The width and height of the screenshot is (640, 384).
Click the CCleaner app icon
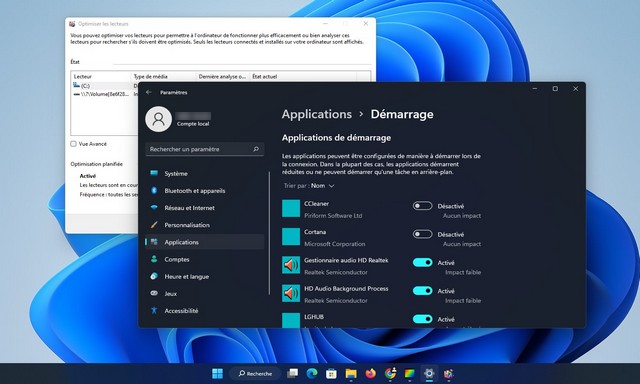[x=291, y=209]
